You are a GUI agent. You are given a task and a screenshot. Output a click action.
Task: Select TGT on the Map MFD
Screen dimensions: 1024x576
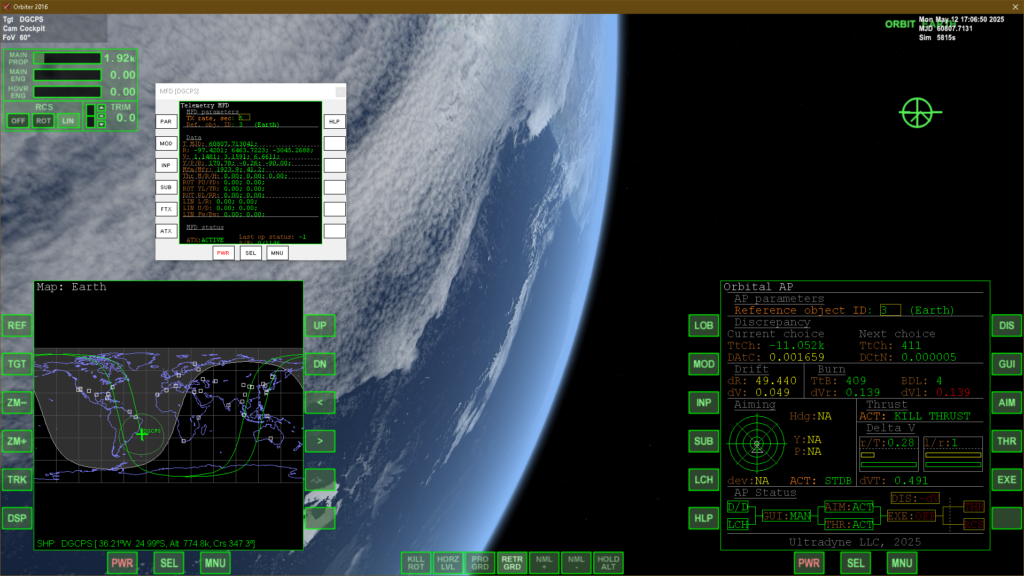[x=17, y=364]
